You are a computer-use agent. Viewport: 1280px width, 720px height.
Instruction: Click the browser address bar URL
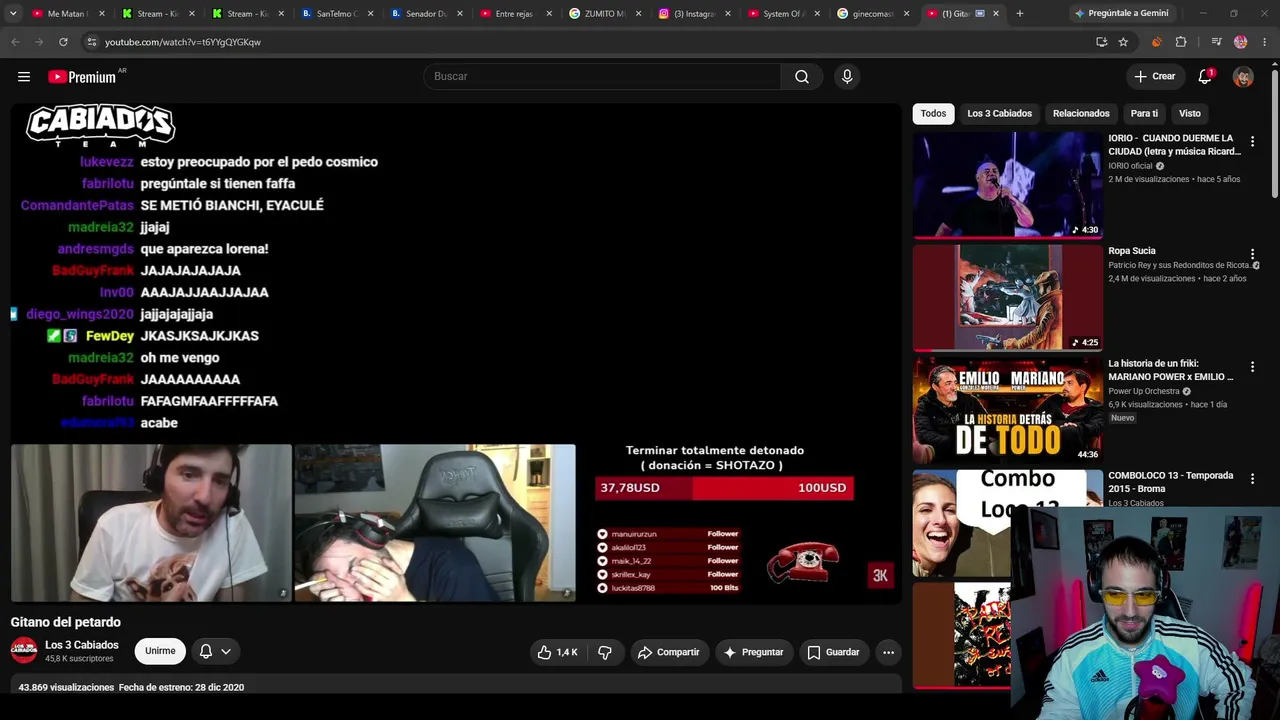(183, 42)
